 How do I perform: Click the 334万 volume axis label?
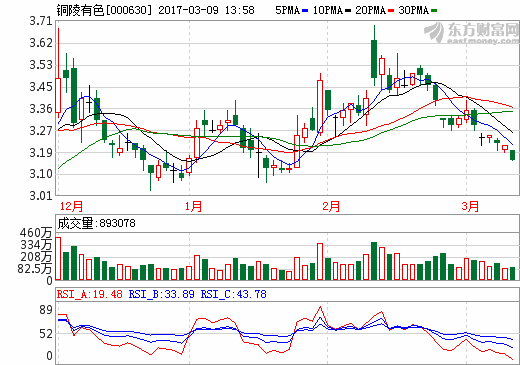point(36,245)
